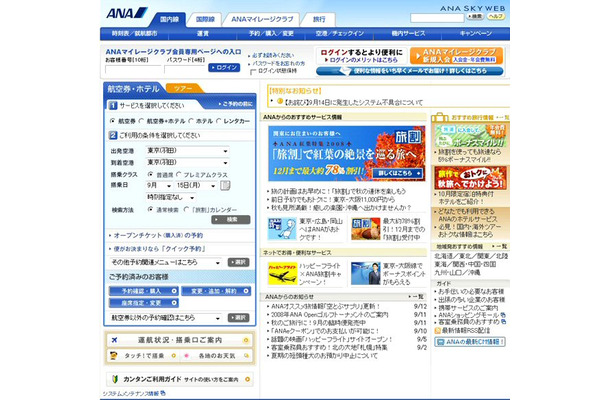Select the 「旅割」カレンダー search radio

186,209
